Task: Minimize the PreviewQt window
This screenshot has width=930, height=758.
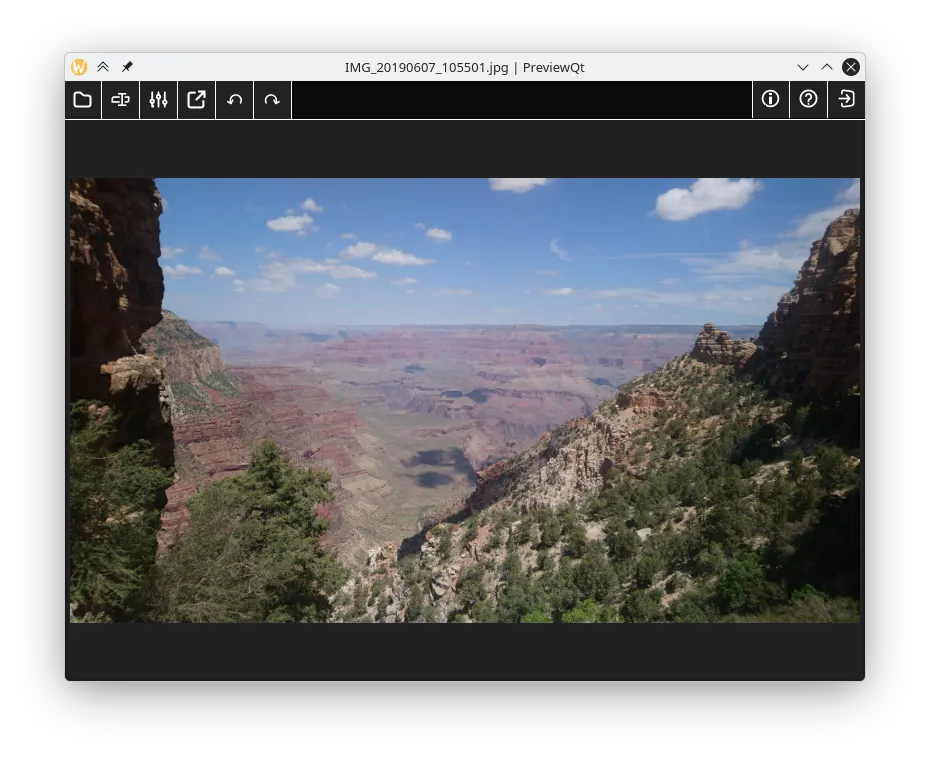Action: 803,67
